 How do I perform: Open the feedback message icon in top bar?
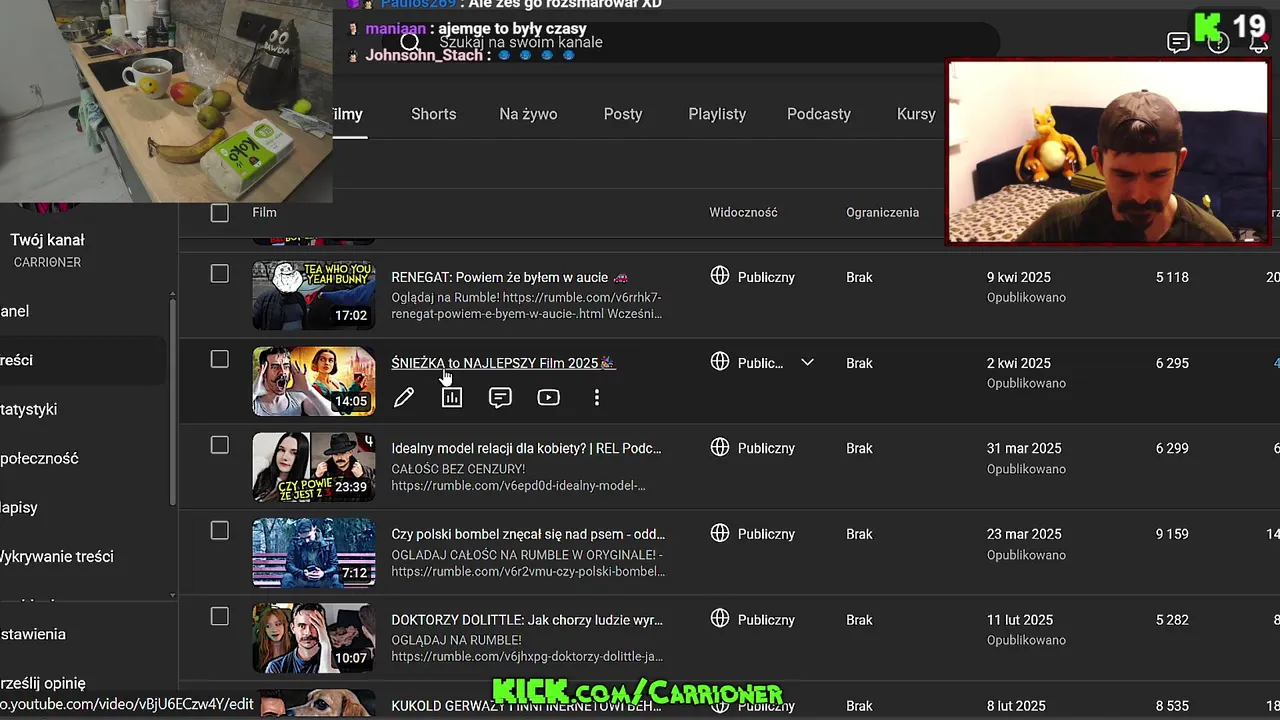click(x=1178, y=43)
